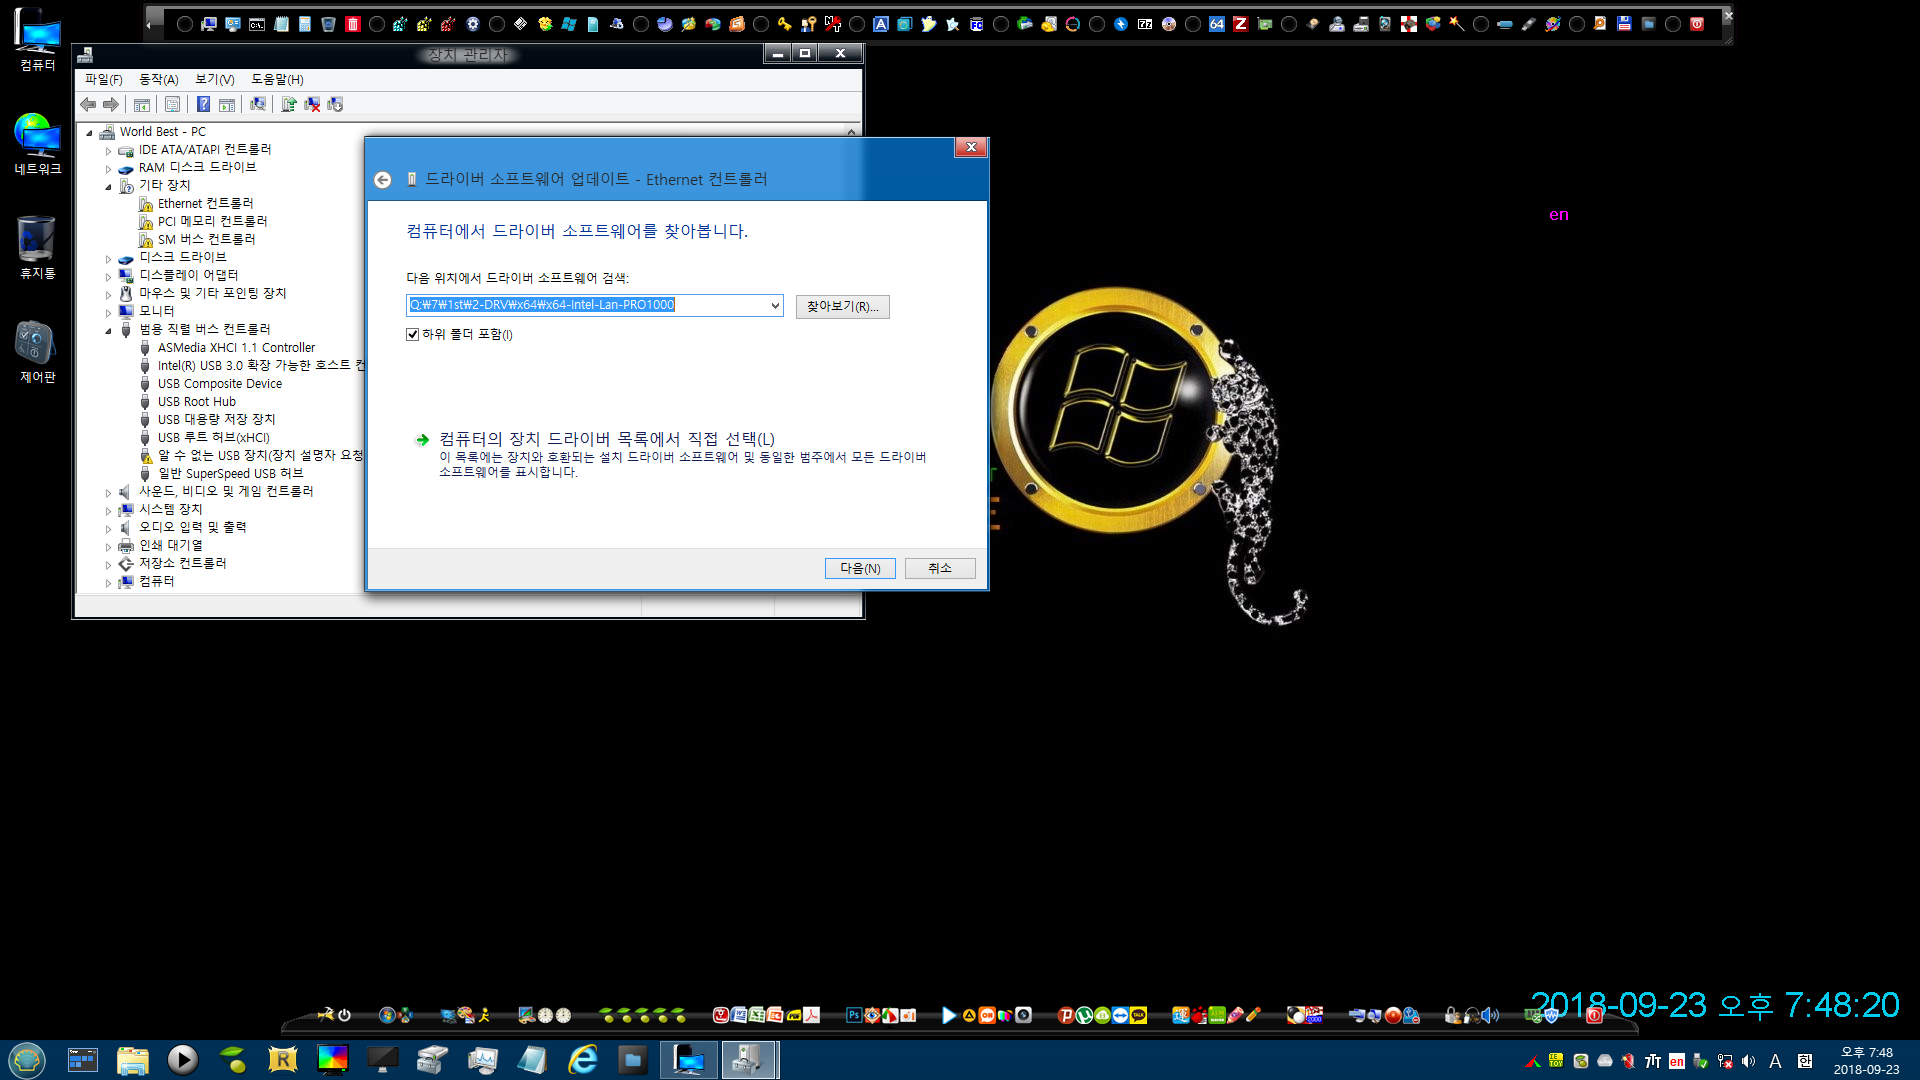This screenshot has width=1920, height=1080.
Task: Click the Forward arrow in Device Manager toolbar
Action: [x=111, y=104]
